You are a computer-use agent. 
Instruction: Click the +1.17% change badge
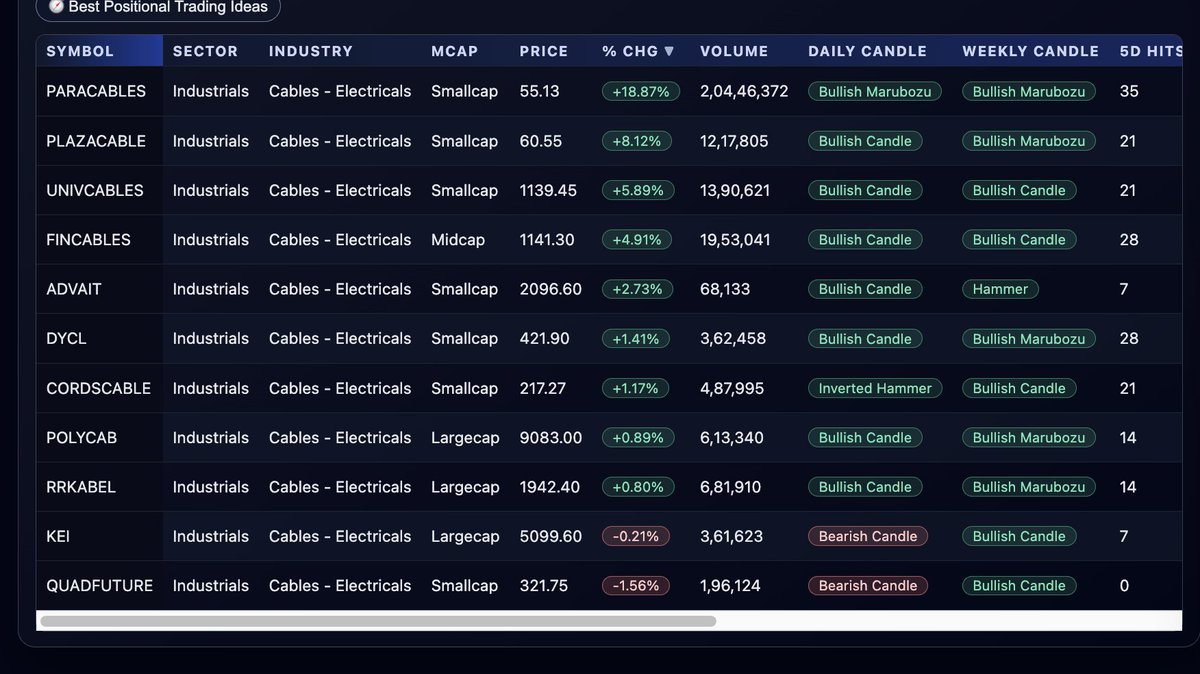coord(635,388)
